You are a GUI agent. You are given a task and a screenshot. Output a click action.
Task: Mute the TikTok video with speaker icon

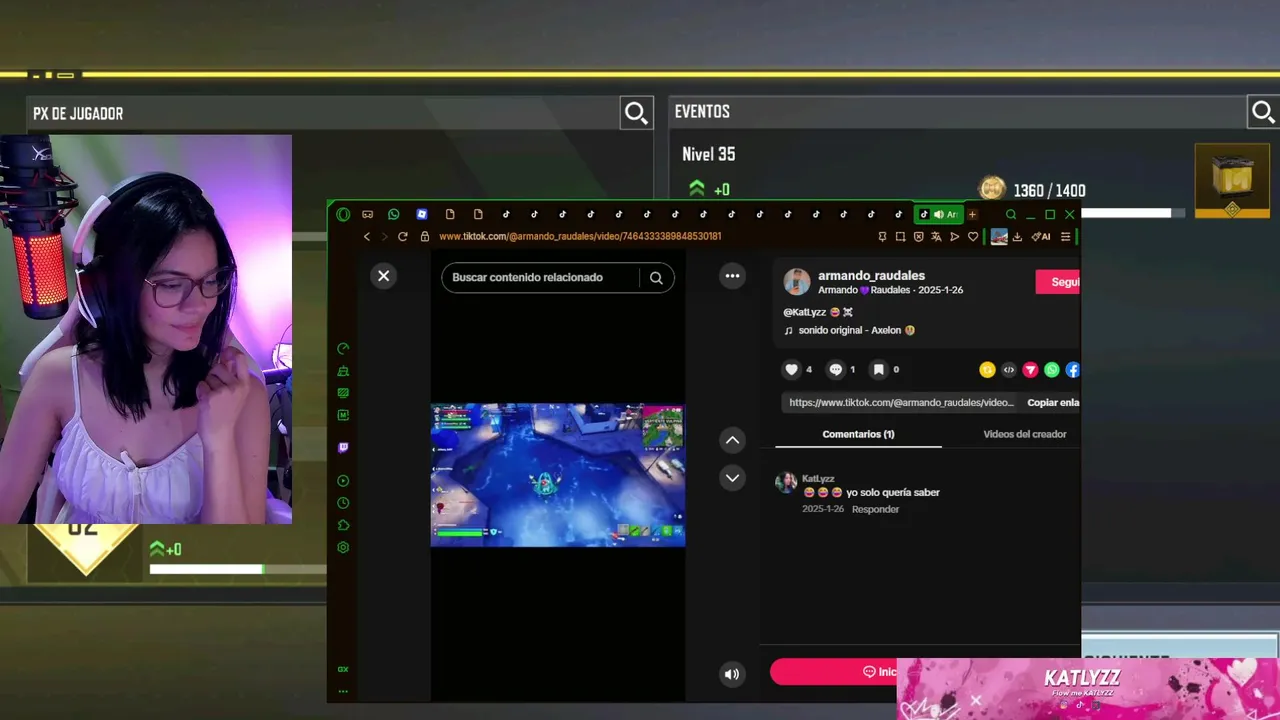coord(732,674)
